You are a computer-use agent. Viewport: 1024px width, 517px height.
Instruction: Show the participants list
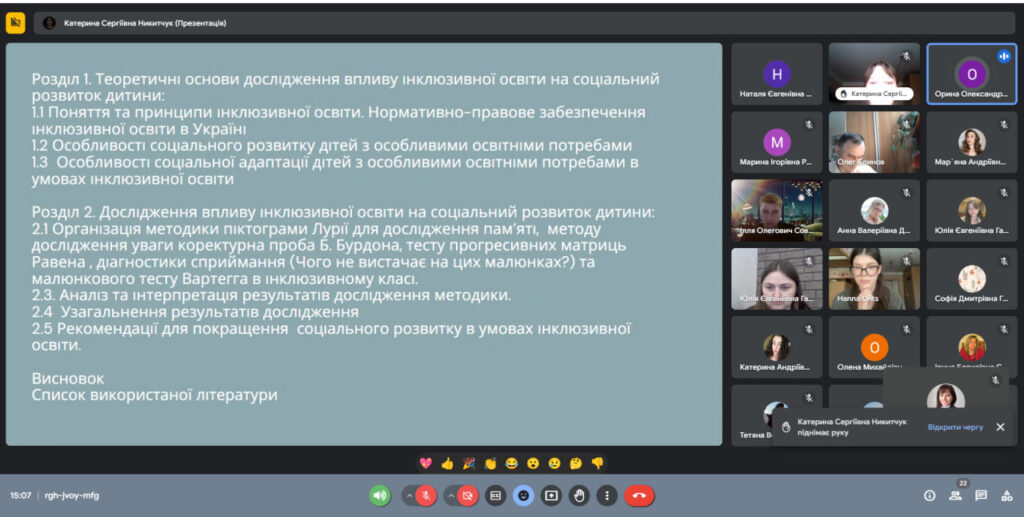coord(955,495)
